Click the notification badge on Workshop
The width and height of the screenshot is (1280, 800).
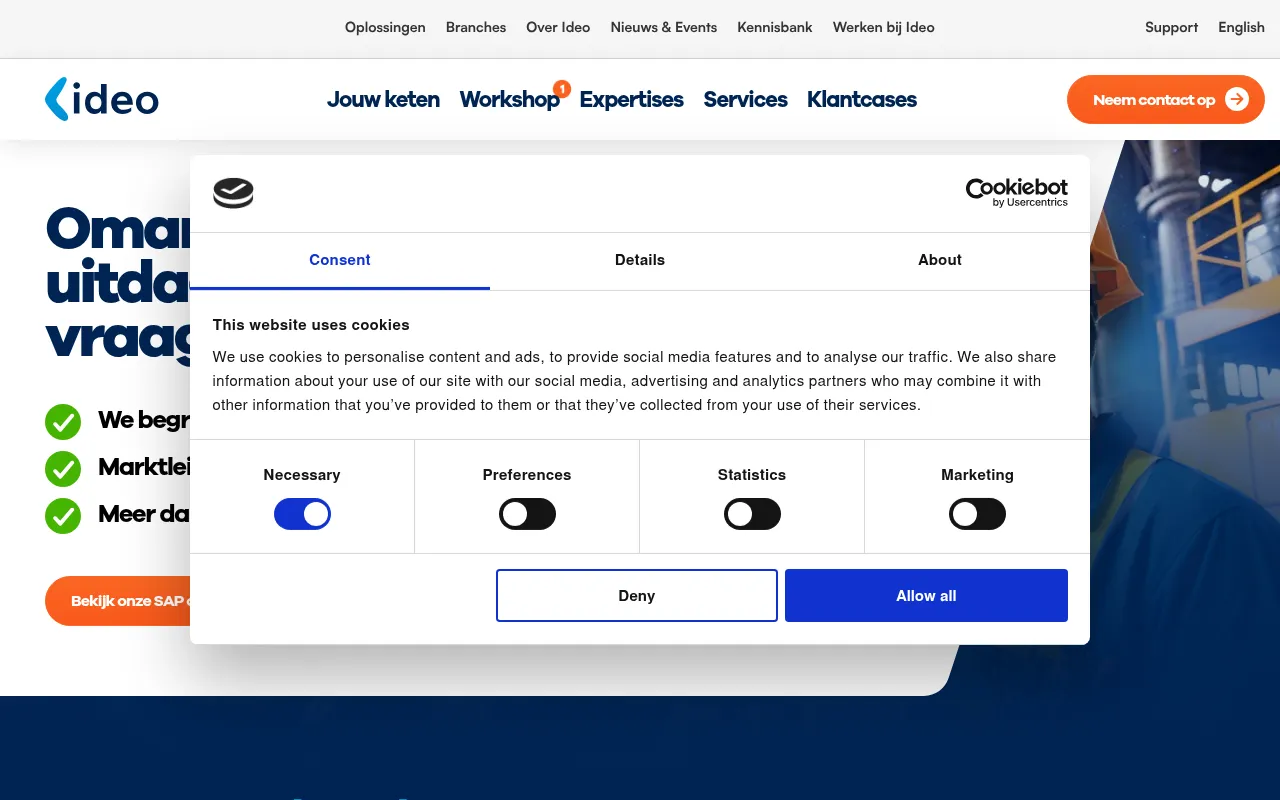click(562, 89)
